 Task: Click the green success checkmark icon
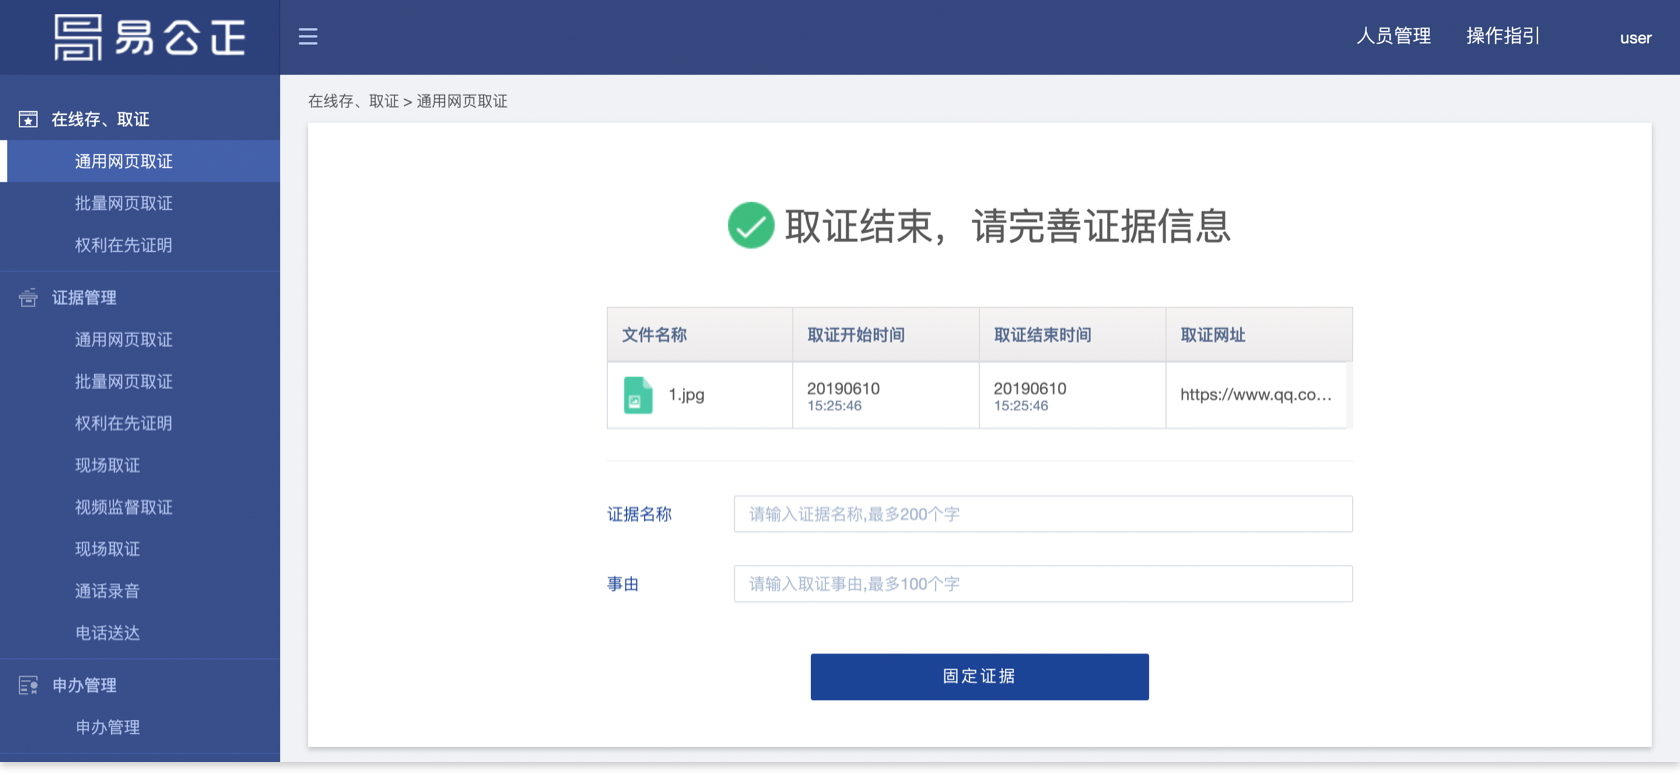tap(750, 225)
